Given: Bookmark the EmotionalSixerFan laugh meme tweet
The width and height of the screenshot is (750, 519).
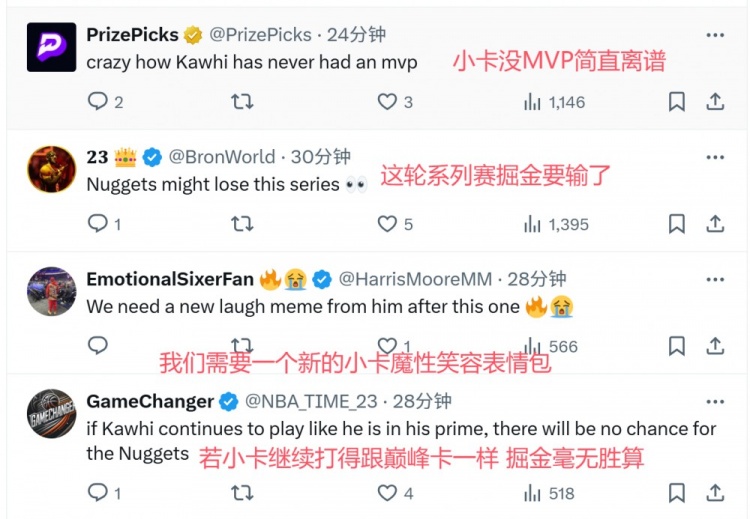Looking at the screenshot, I should [x=676, y=346].
